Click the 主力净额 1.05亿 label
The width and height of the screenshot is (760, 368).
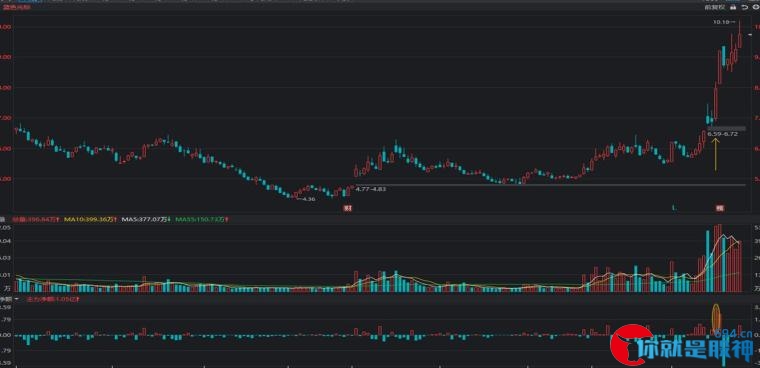(52, 299)
